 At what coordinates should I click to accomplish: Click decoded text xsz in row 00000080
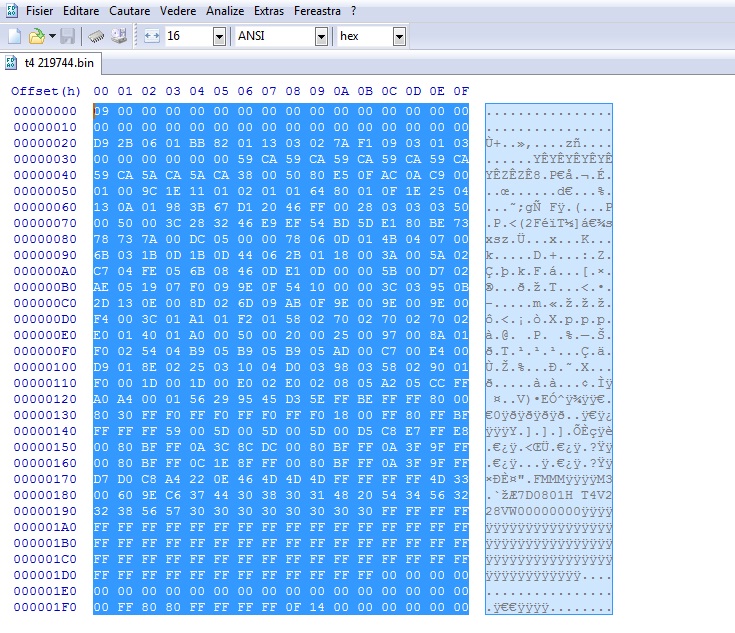[x=497, y=239]
